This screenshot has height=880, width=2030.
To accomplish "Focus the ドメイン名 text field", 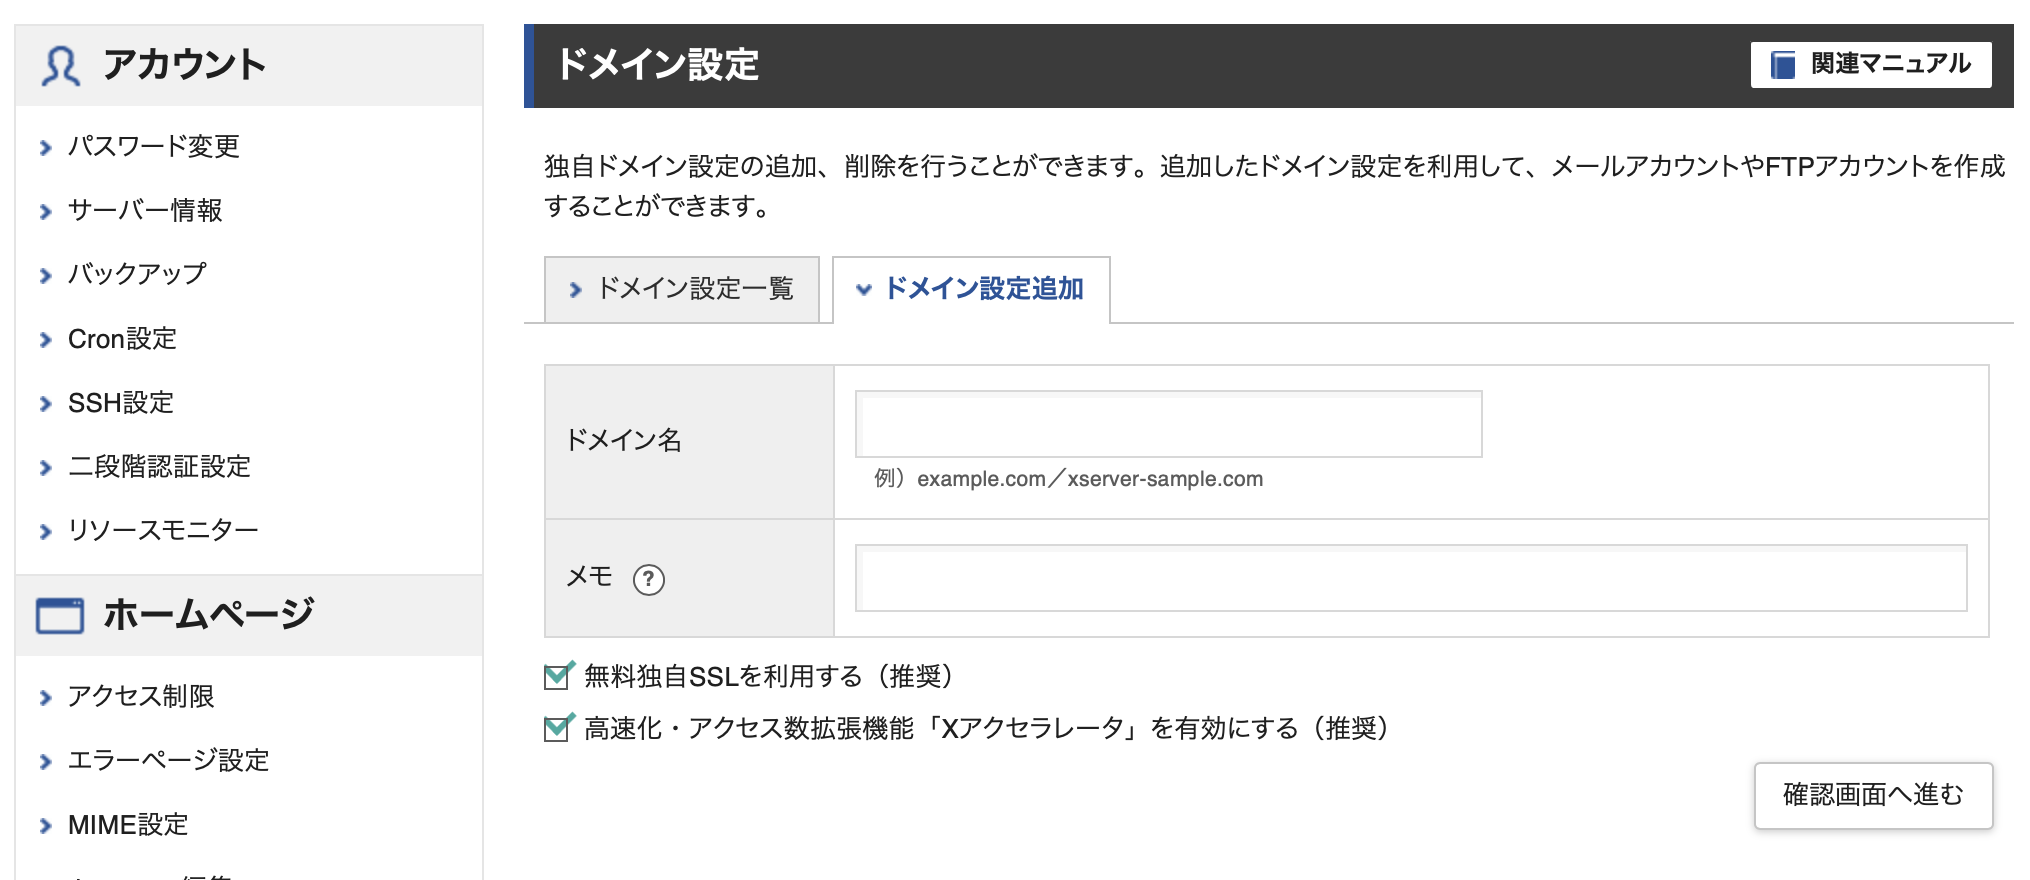I will 1168,425.
